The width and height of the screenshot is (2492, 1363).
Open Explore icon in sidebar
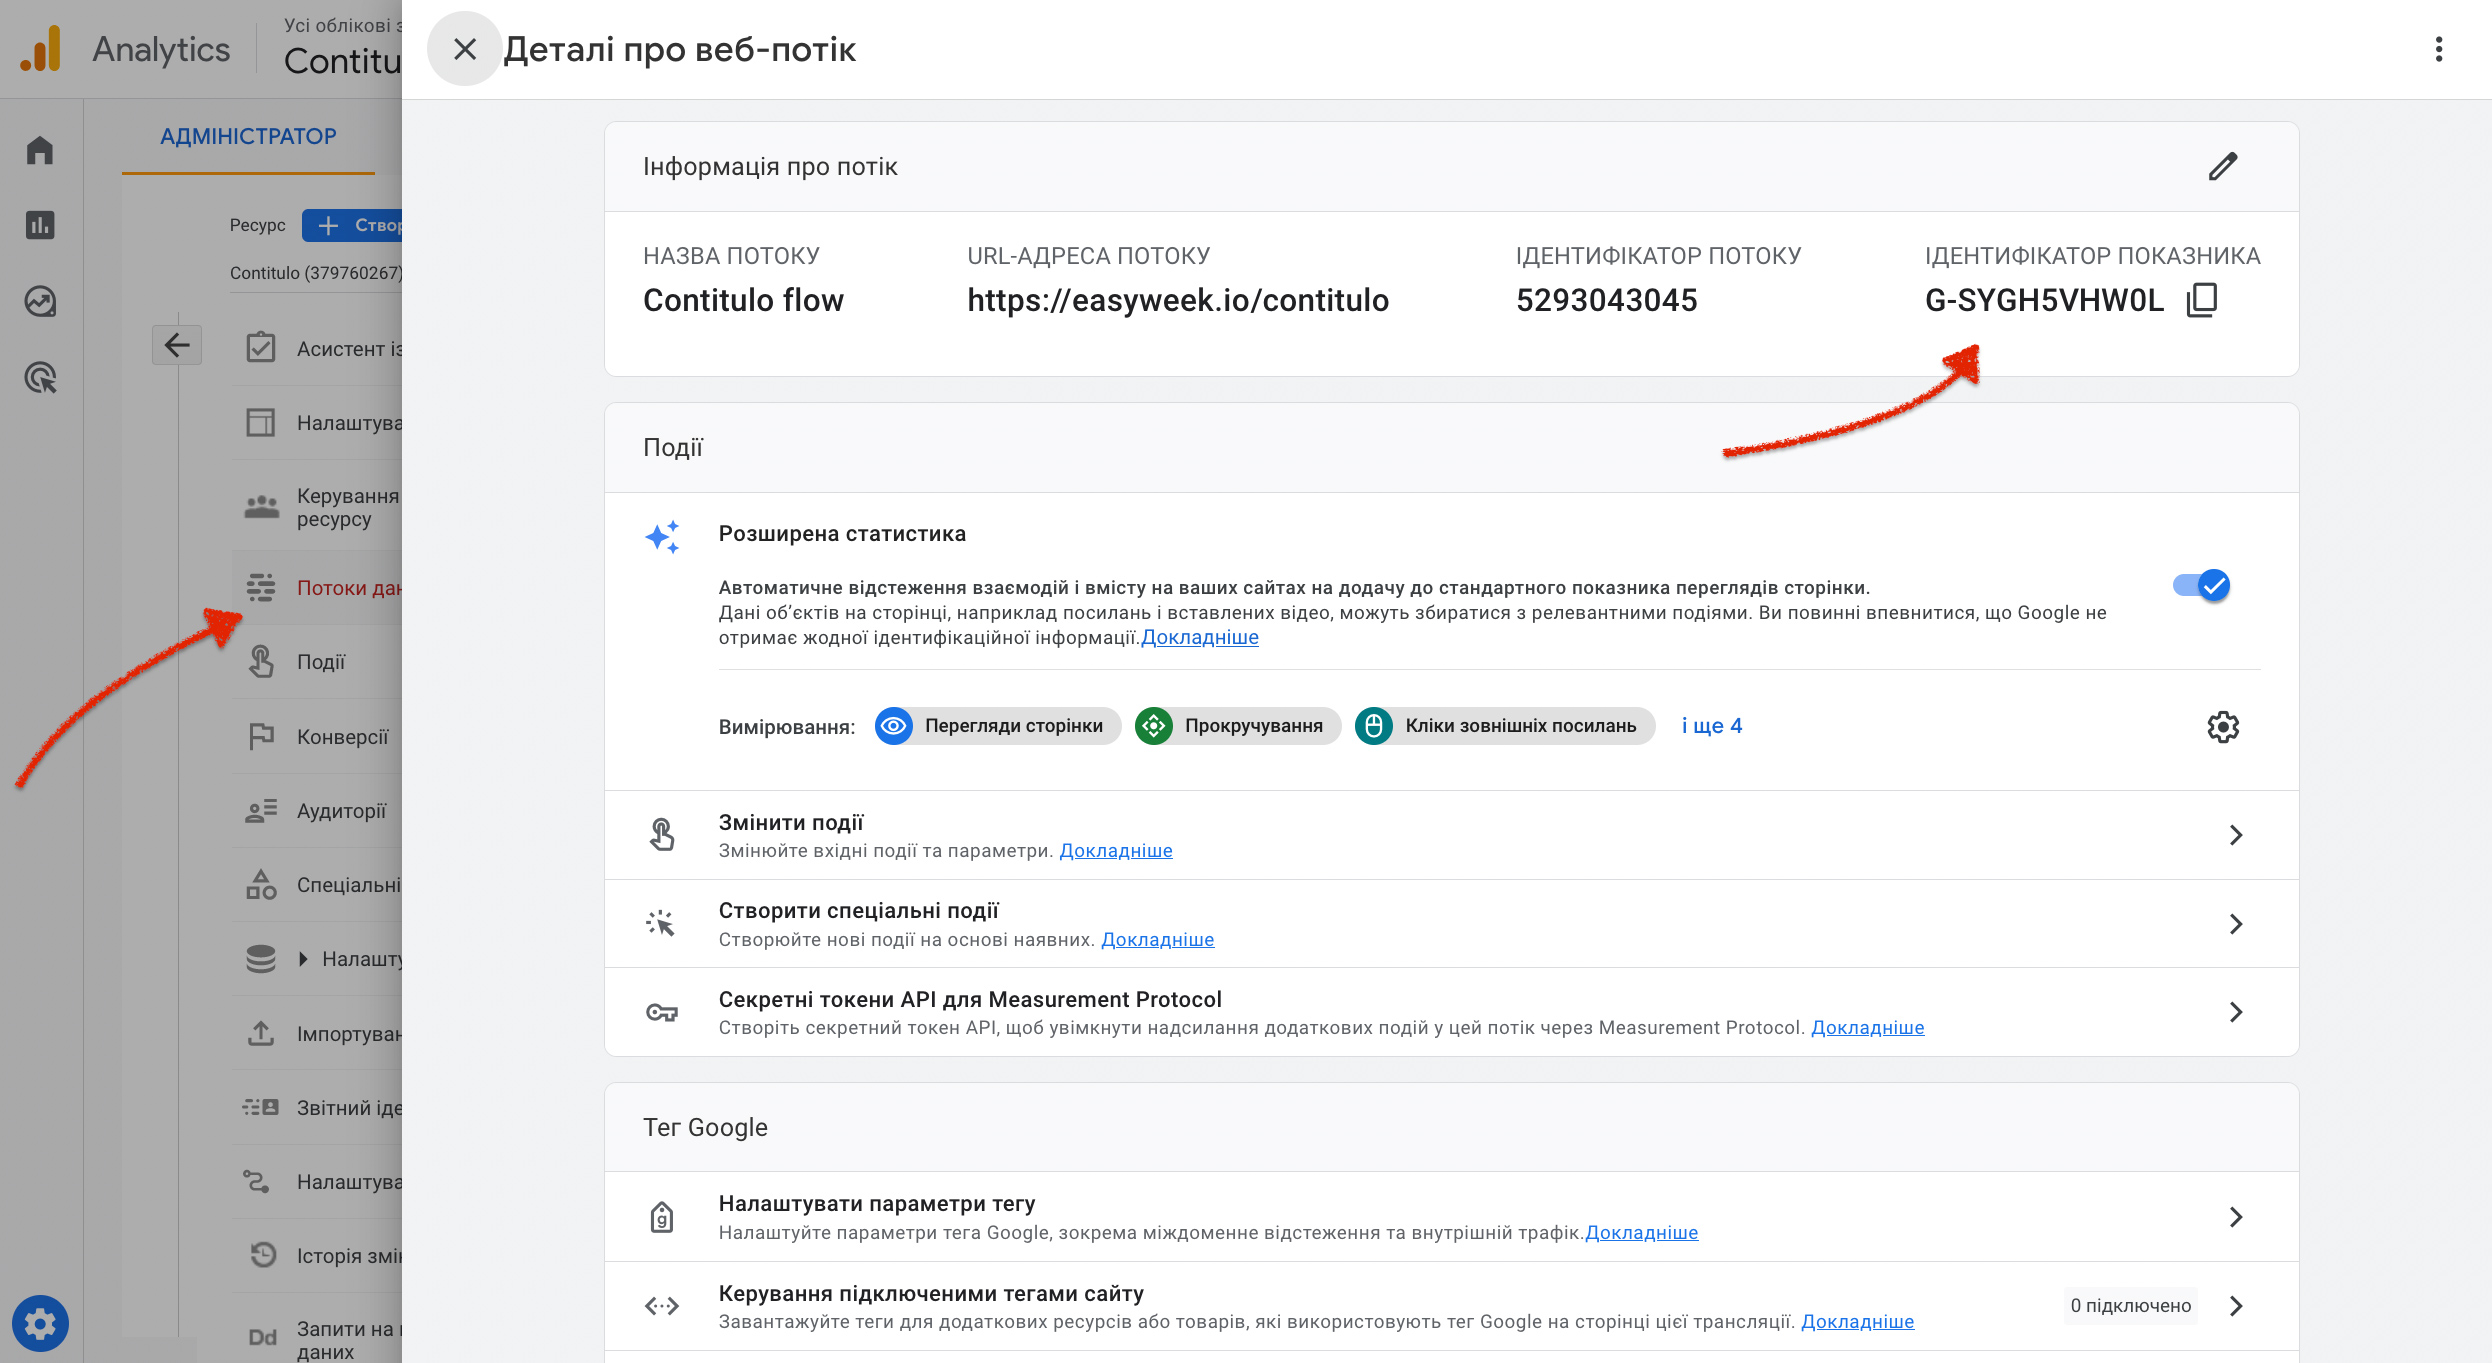(40, 301)
